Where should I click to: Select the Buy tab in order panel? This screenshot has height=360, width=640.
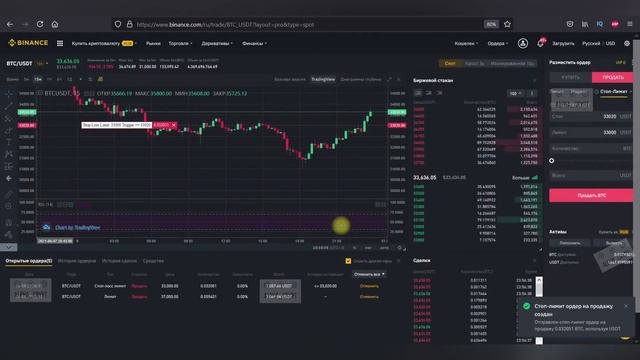click(x=570, y=77)
